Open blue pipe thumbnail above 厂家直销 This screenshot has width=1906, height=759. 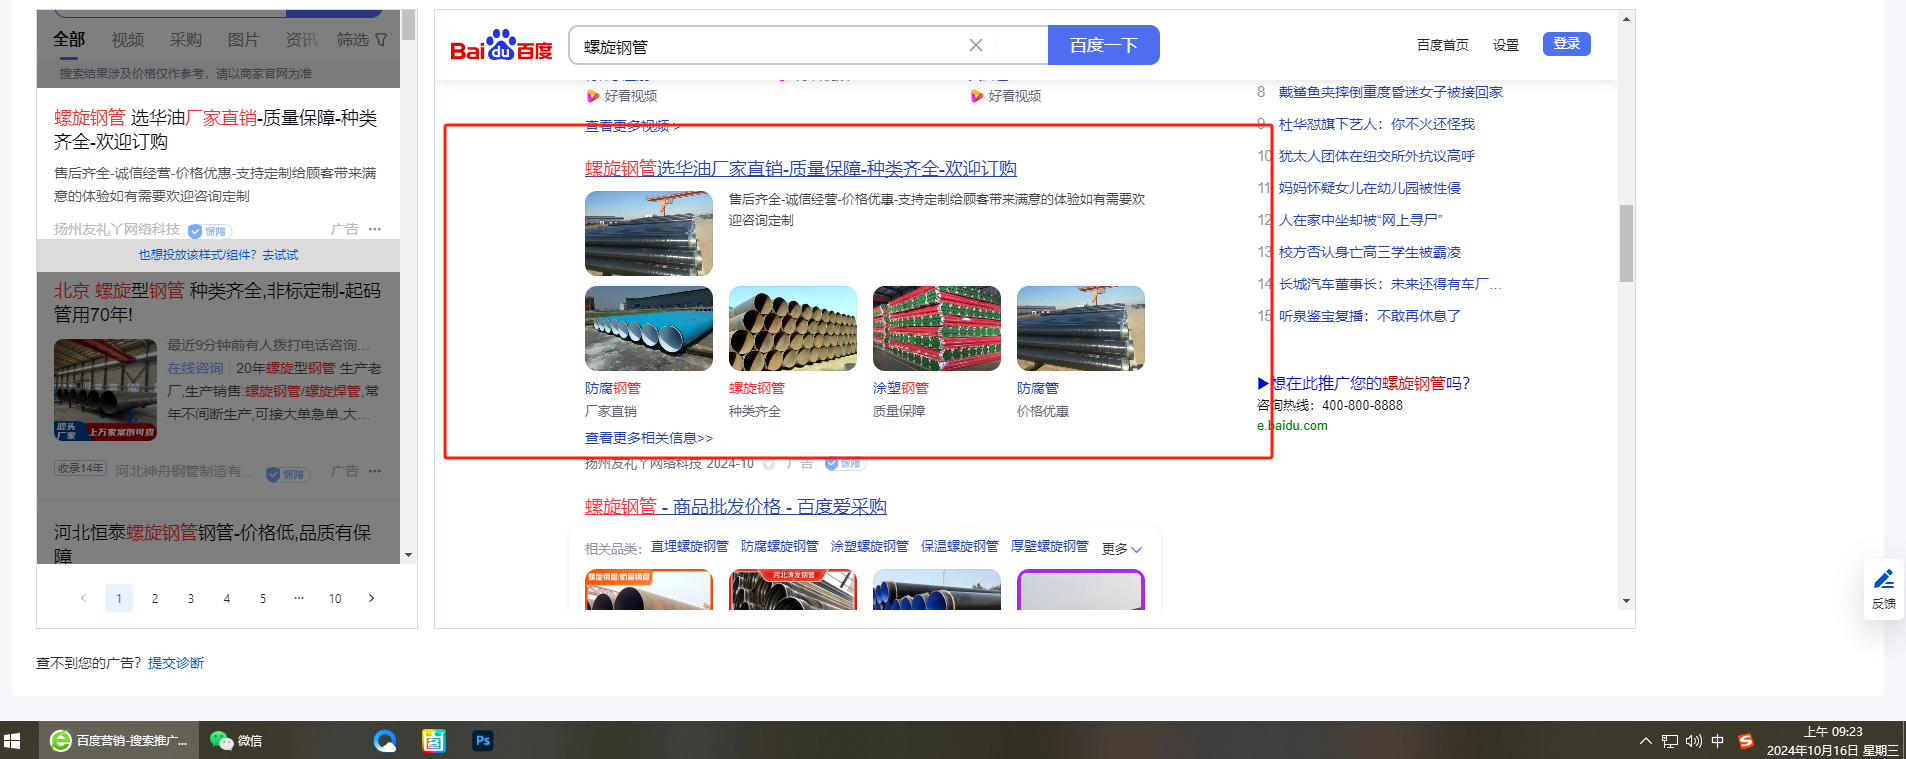point(649,329)
